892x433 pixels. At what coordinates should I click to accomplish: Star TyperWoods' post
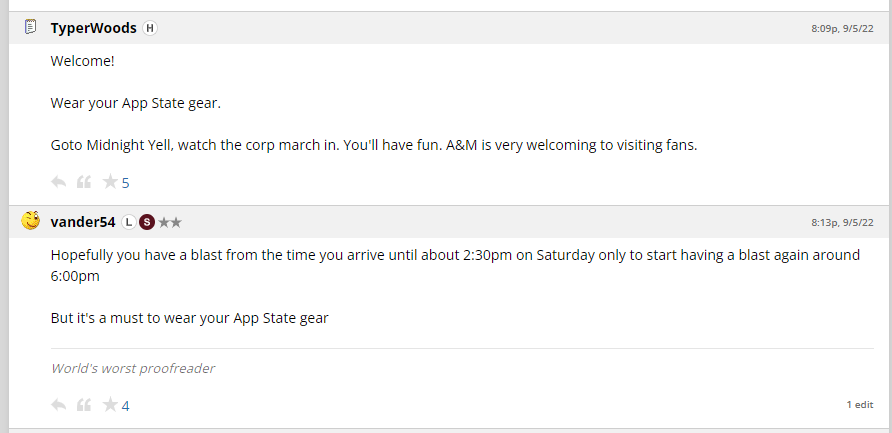click(109, 182)
